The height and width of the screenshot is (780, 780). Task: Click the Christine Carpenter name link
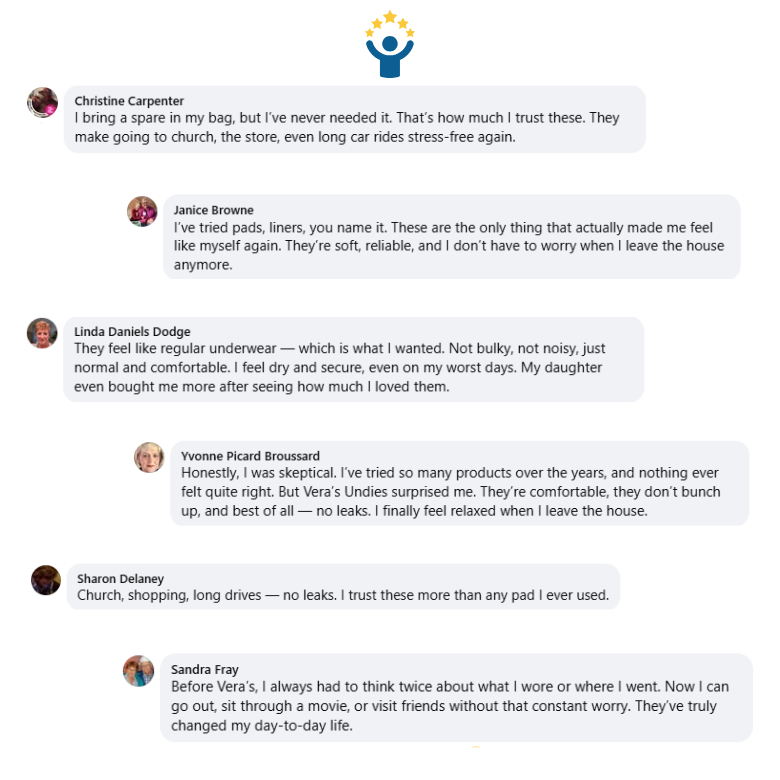pos(129,101)
